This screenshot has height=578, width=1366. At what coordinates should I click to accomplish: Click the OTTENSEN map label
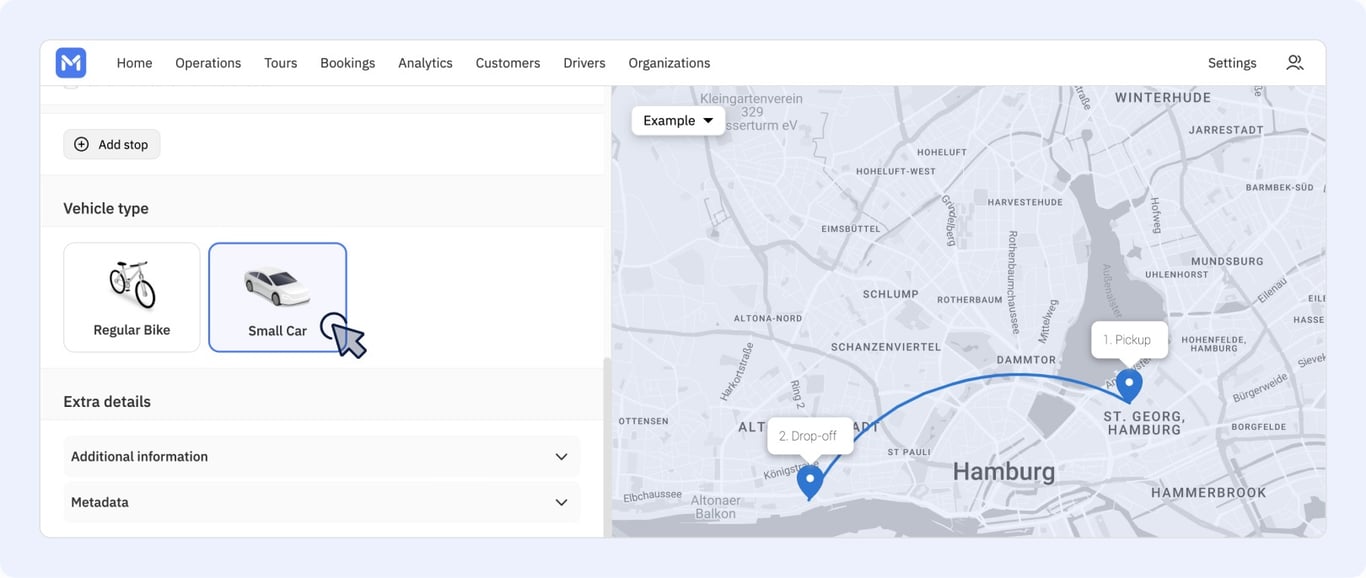pos(643,421)
